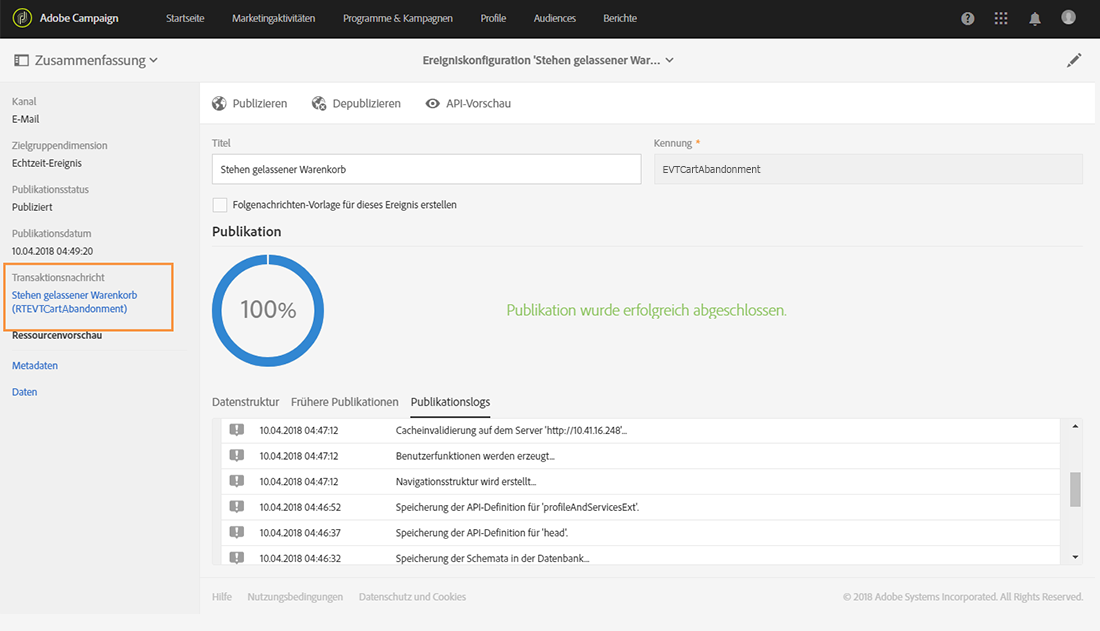Image resolution: width=1100 pixels, height=631 pixels.
Task: Click the API-Vorschau eye icon
Action: (x=433, y=104)
